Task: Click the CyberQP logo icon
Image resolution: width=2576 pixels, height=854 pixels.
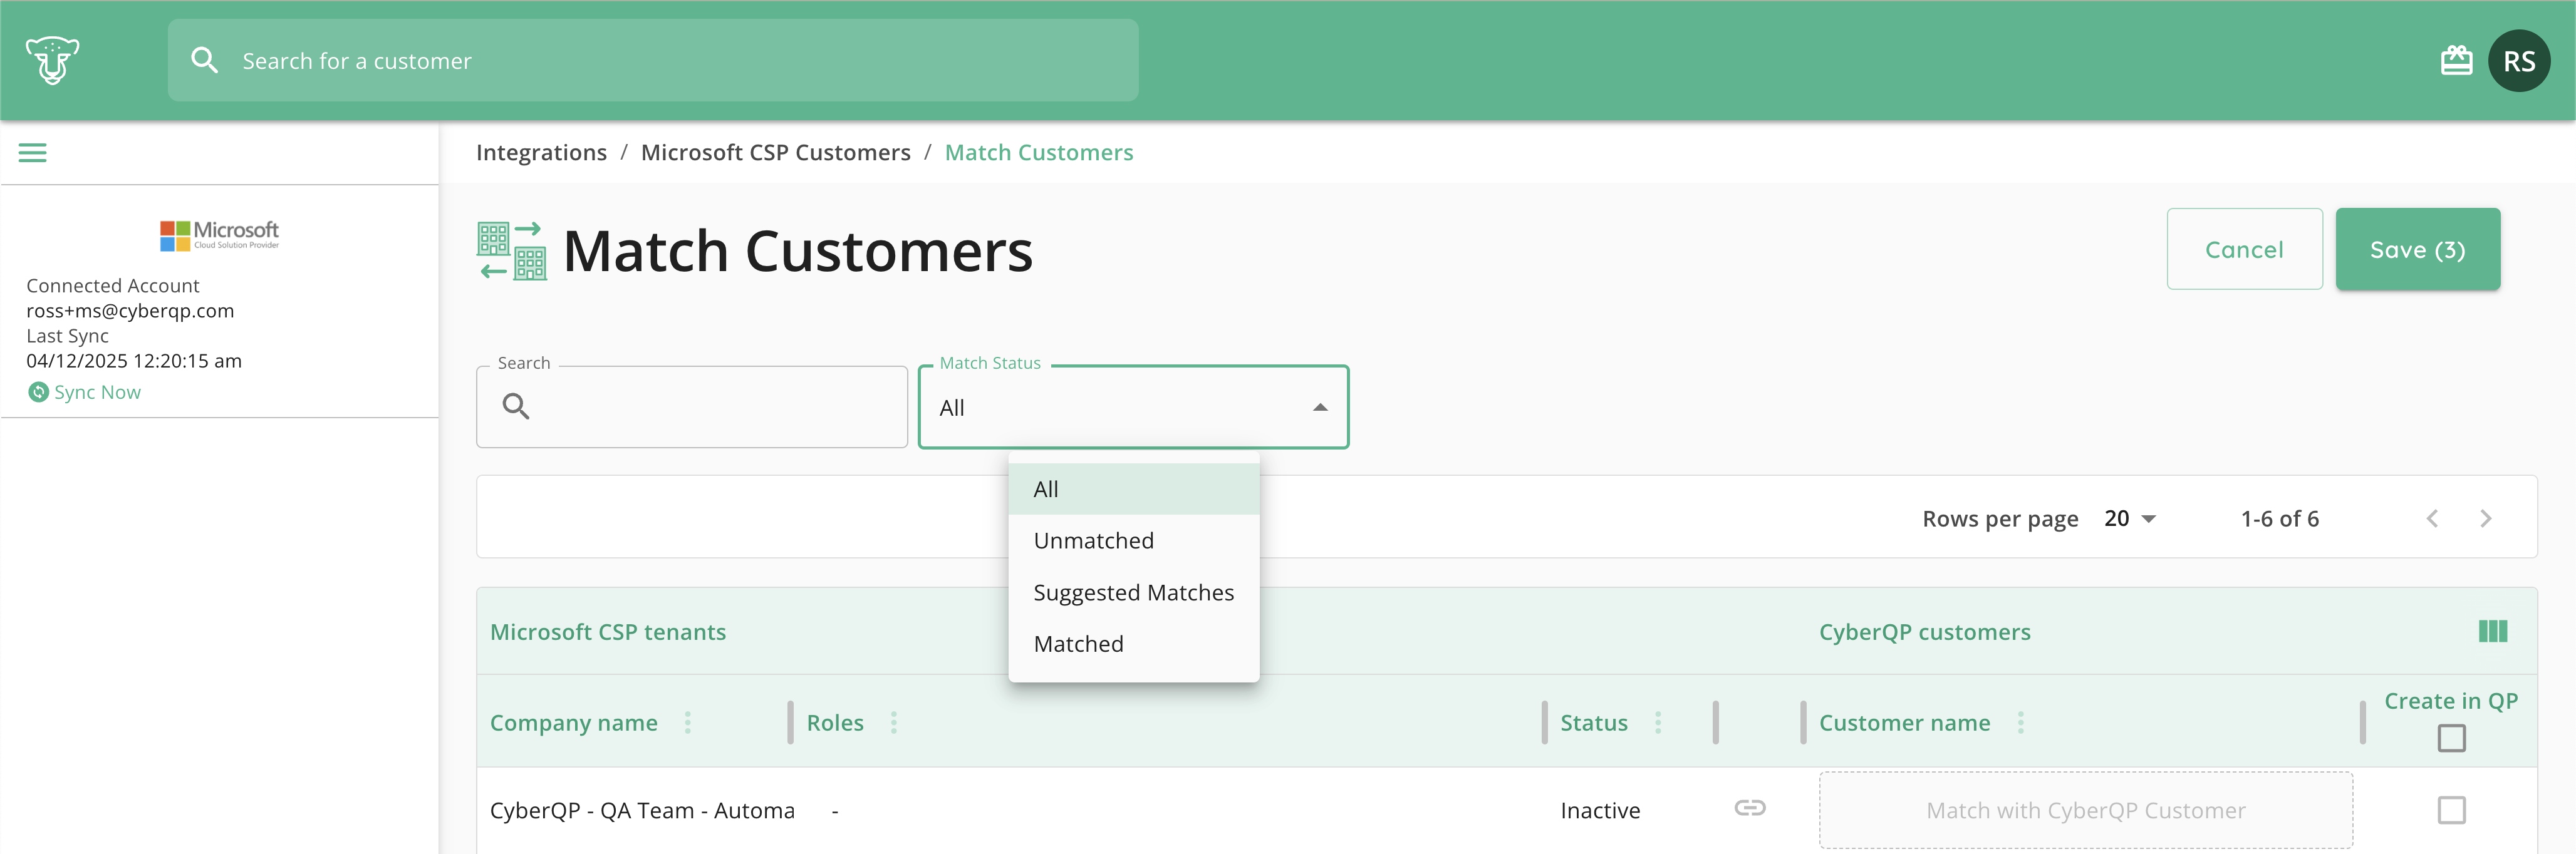Action: pyautogui.click(x=52, y=60)
